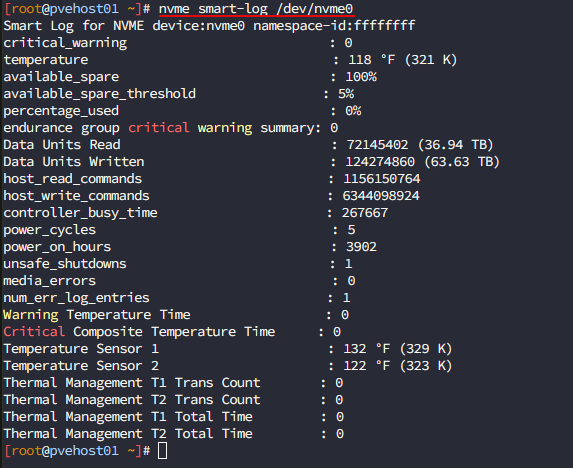
Task: Select the available_spare 100% value
Action: (361, 77)
